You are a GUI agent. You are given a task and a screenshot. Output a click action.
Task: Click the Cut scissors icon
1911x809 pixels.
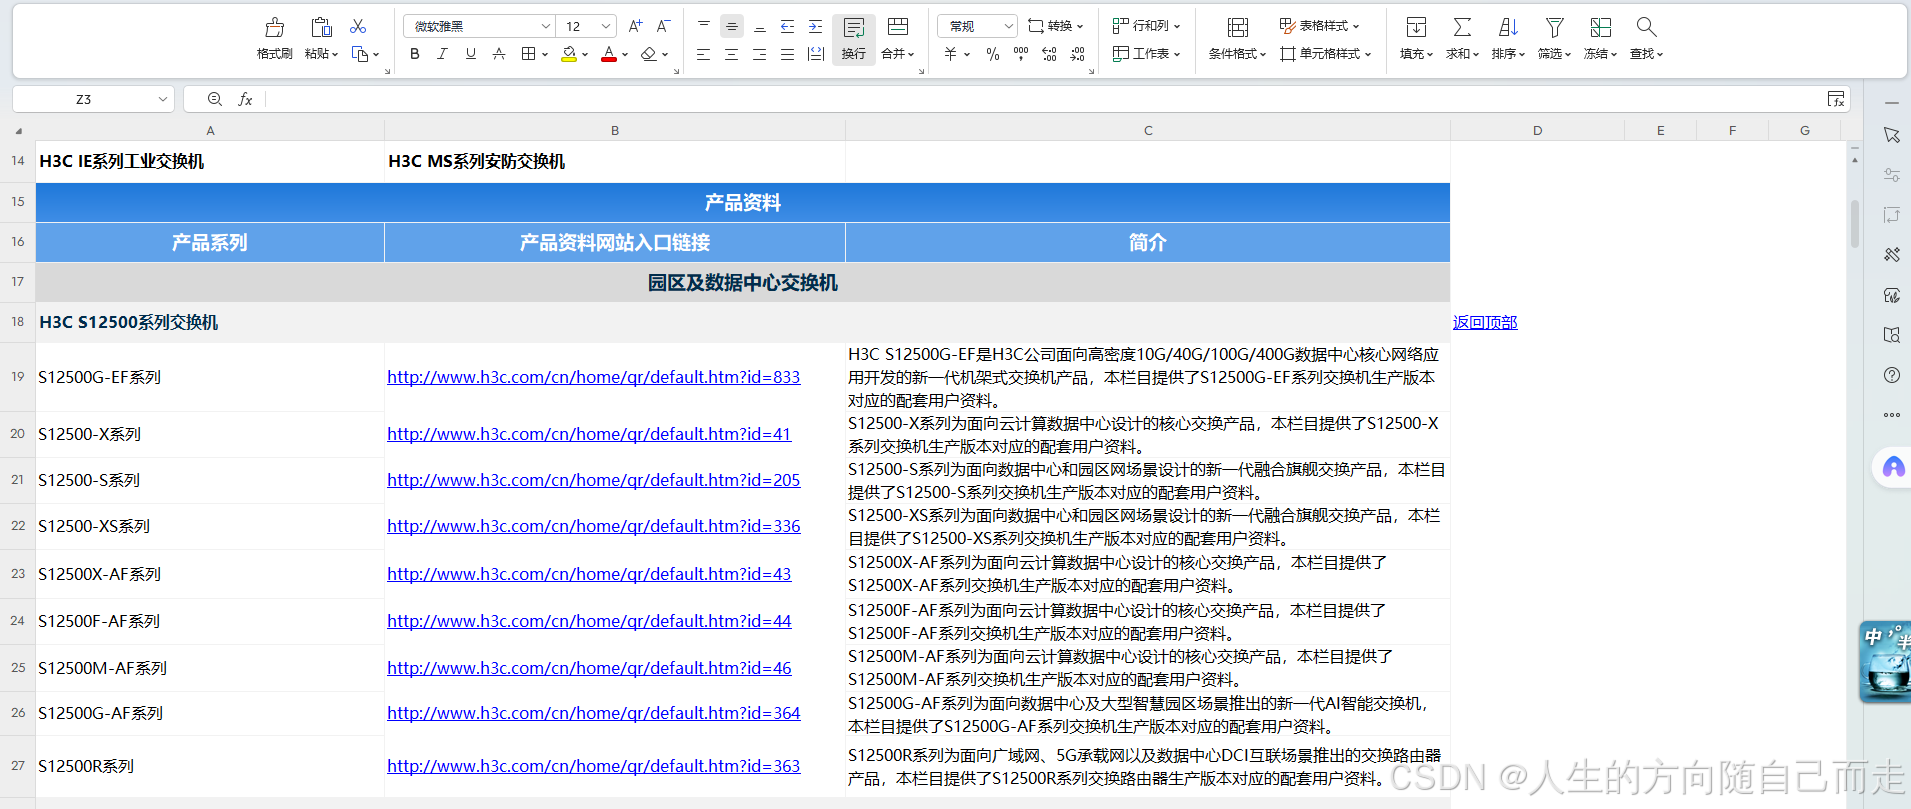point(358,26)
